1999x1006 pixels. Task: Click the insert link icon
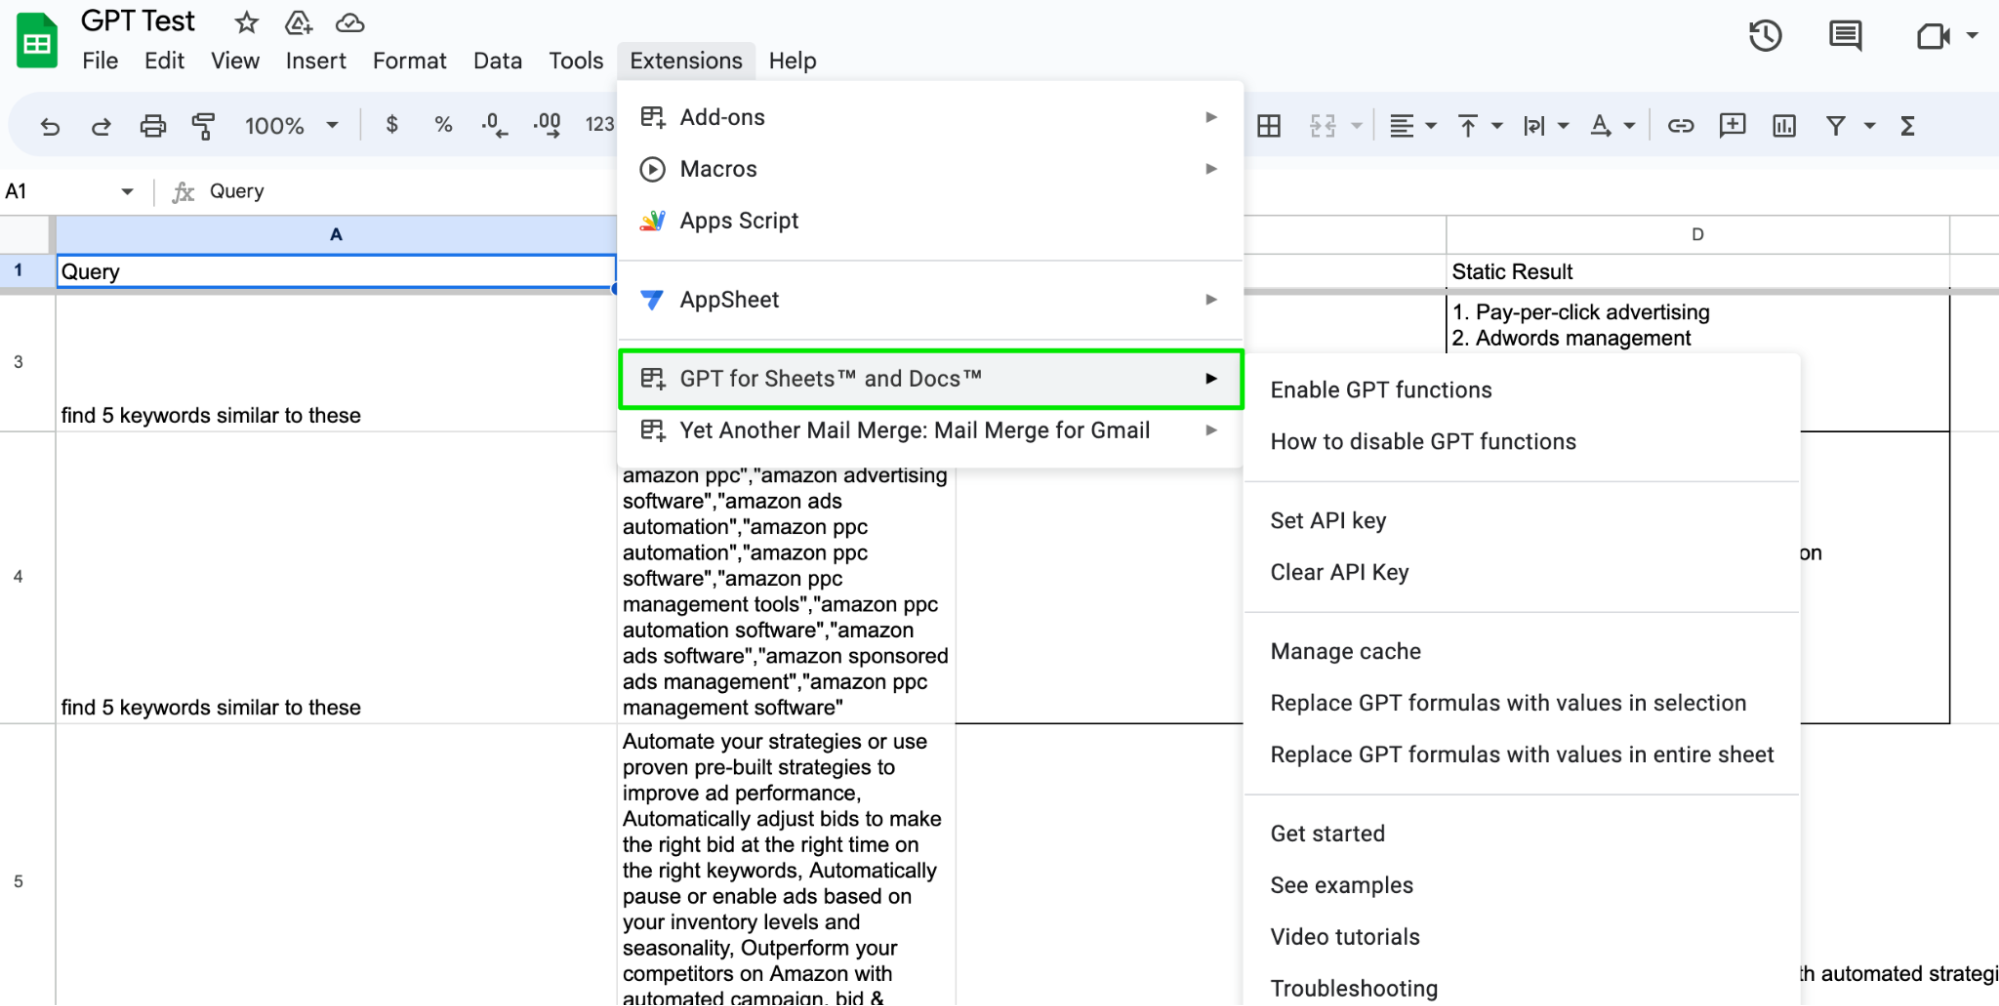pyautogui.click(x=1680, y=126)
